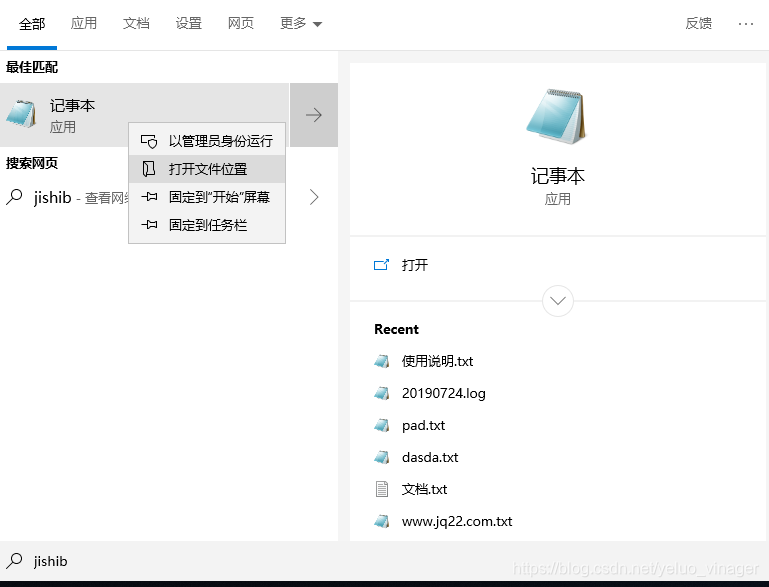
Task: Switch to the 全部 tab
Action: [32, 24]
